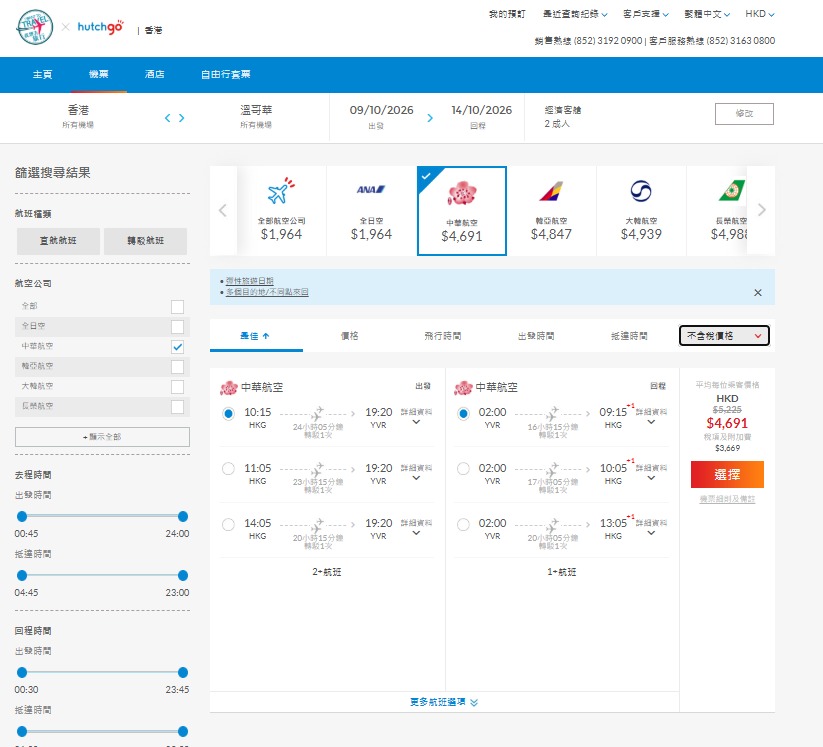
Task: Select return flight arriving 13:05 at HKG
Action: coord(463,524)
